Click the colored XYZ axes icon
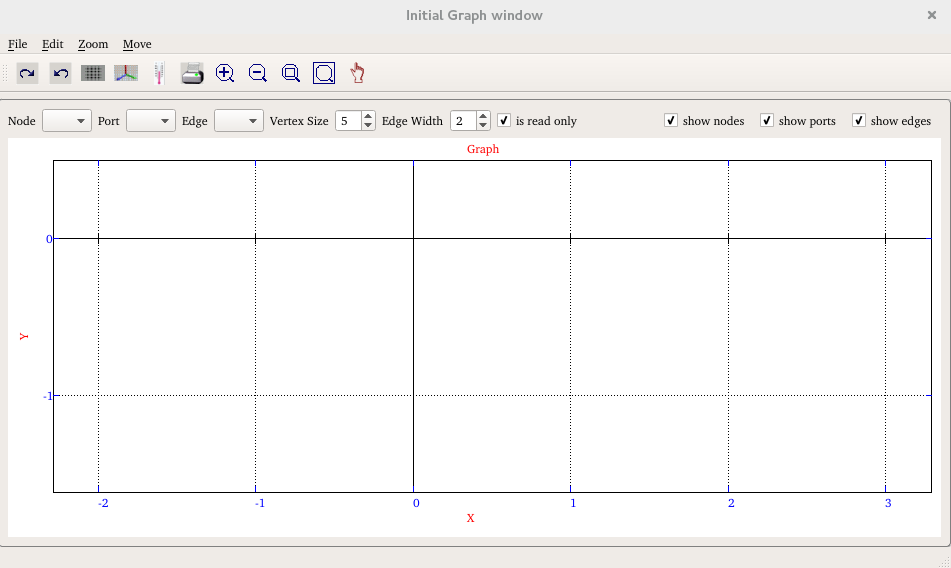Screen dimensions: 951x568 [126, 73]
